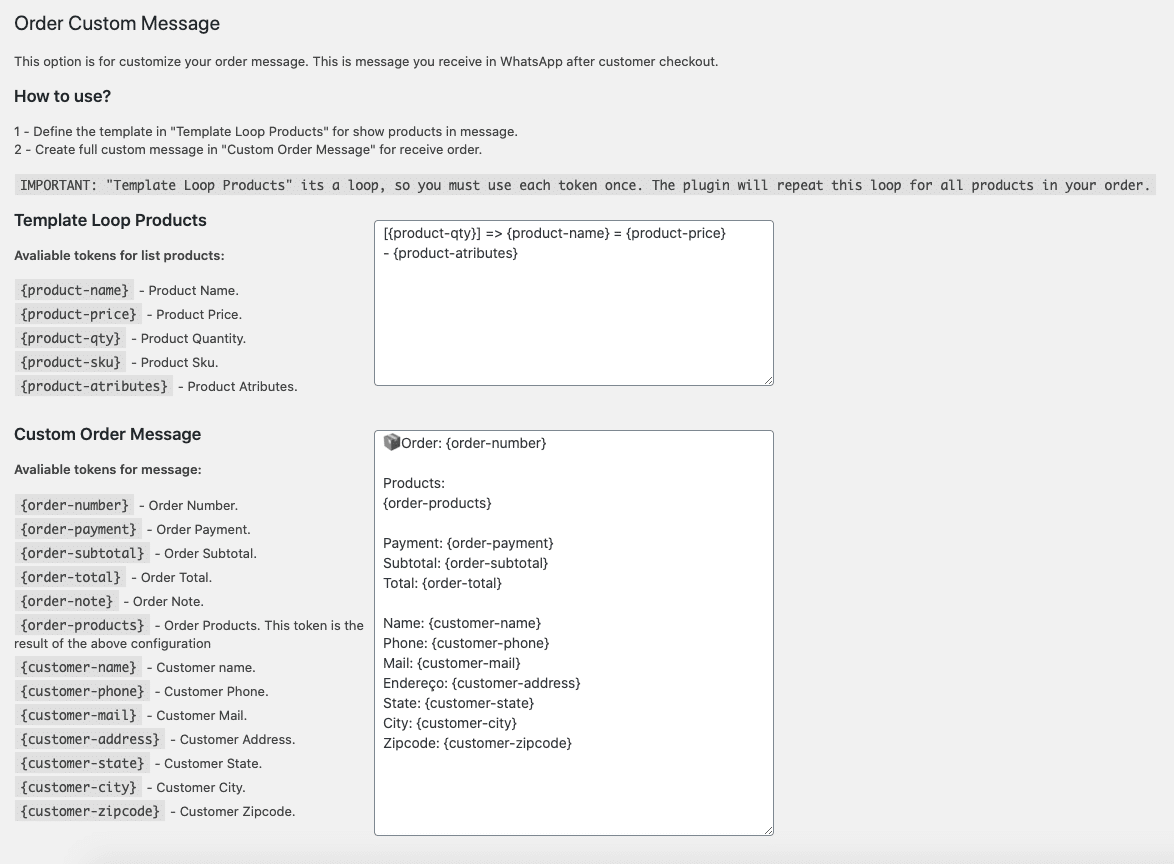Select the {customer-mail} token in the list

coord(78,715)
